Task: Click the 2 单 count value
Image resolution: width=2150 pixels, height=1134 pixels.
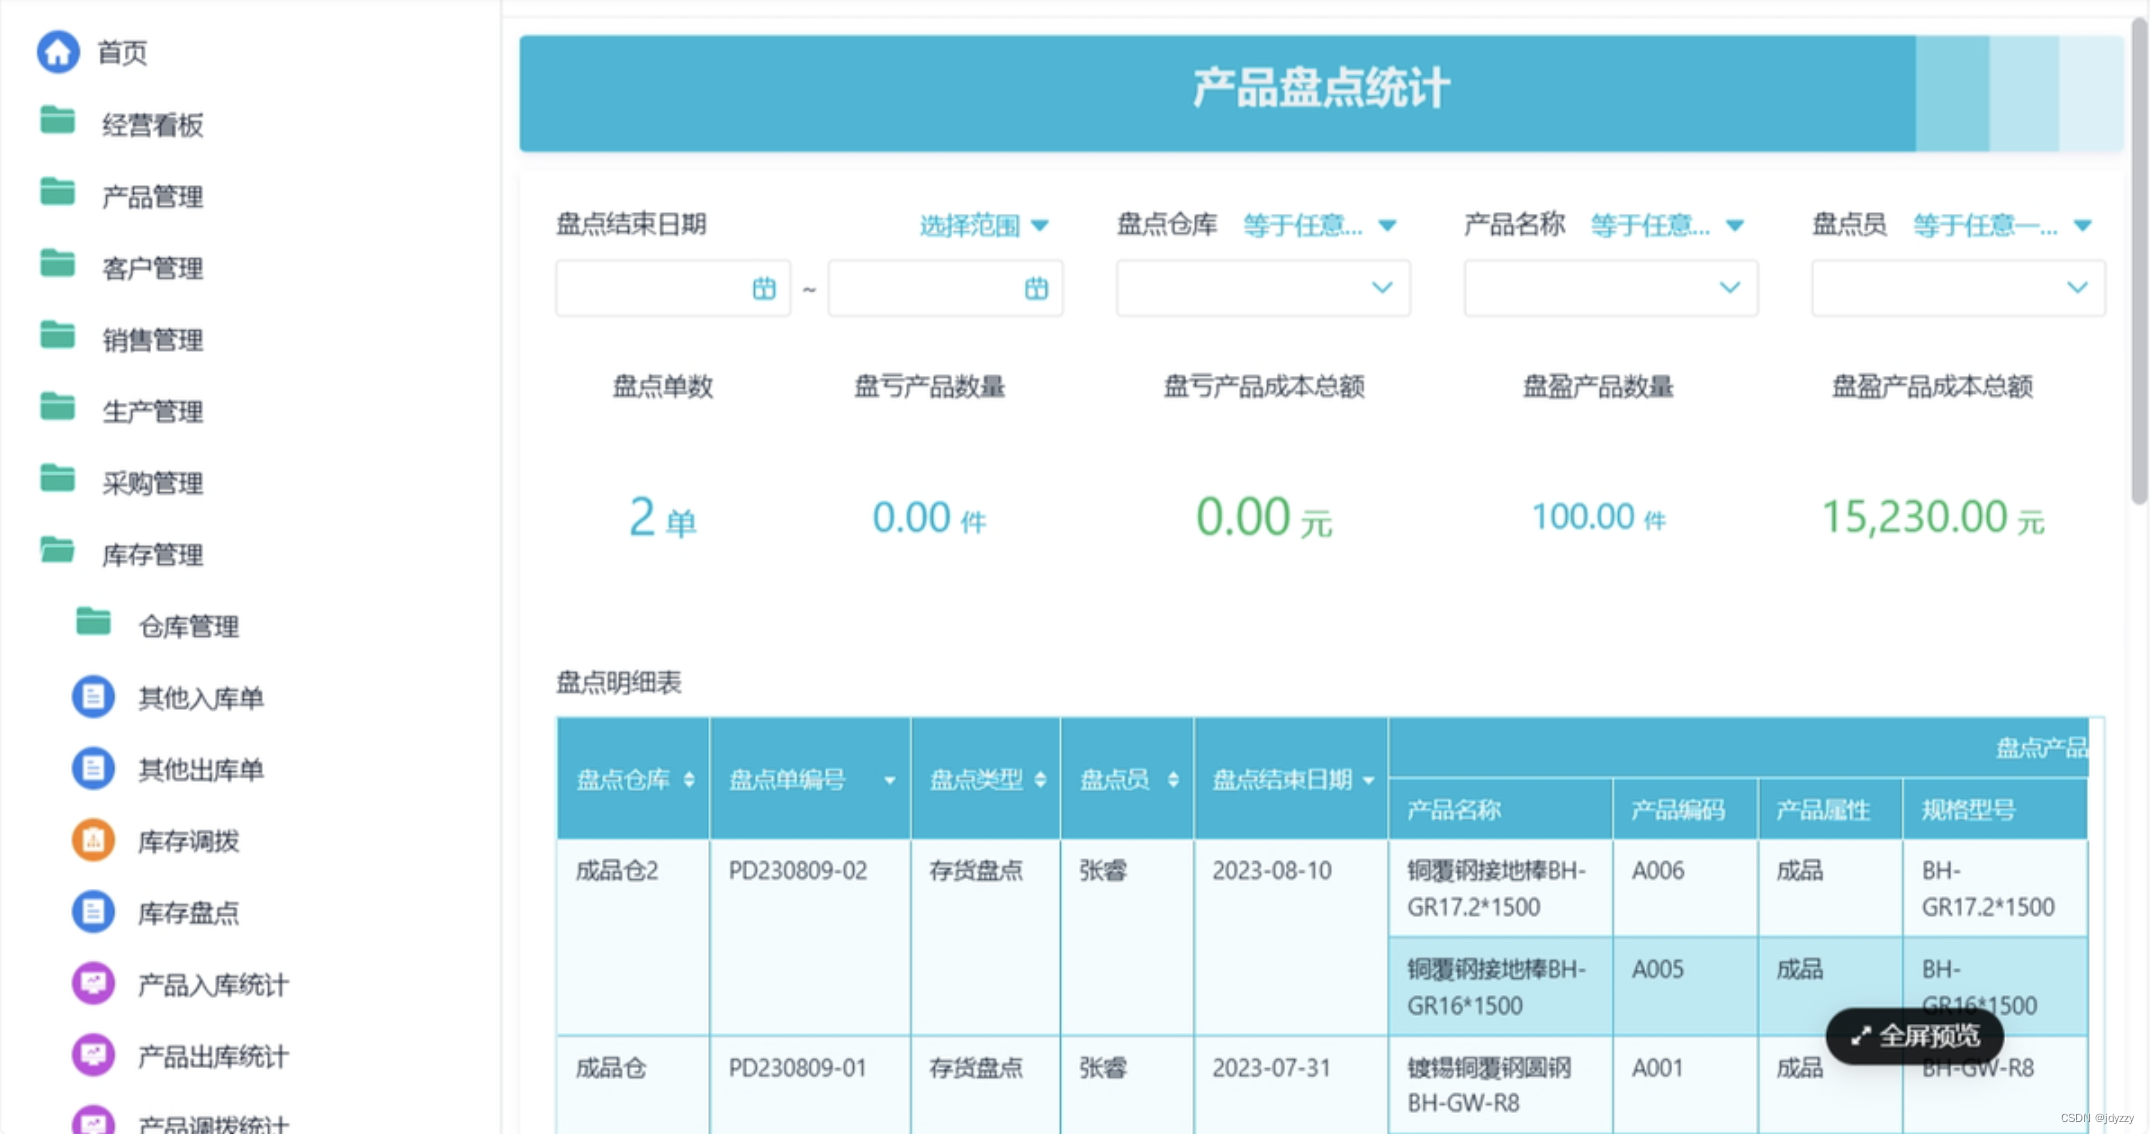Action: tap(662, 518)
